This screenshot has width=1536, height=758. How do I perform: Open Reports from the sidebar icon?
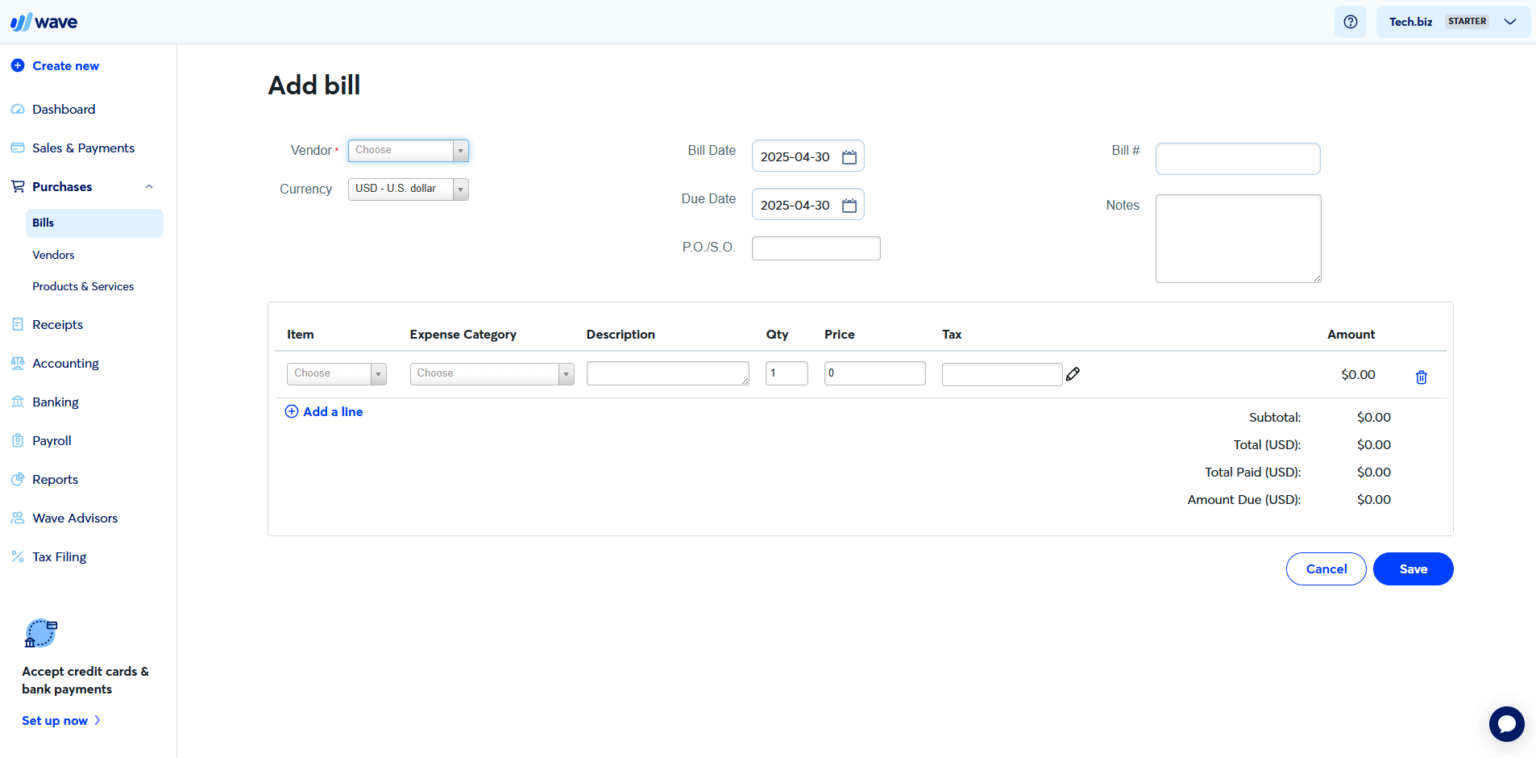coord(16,479)
